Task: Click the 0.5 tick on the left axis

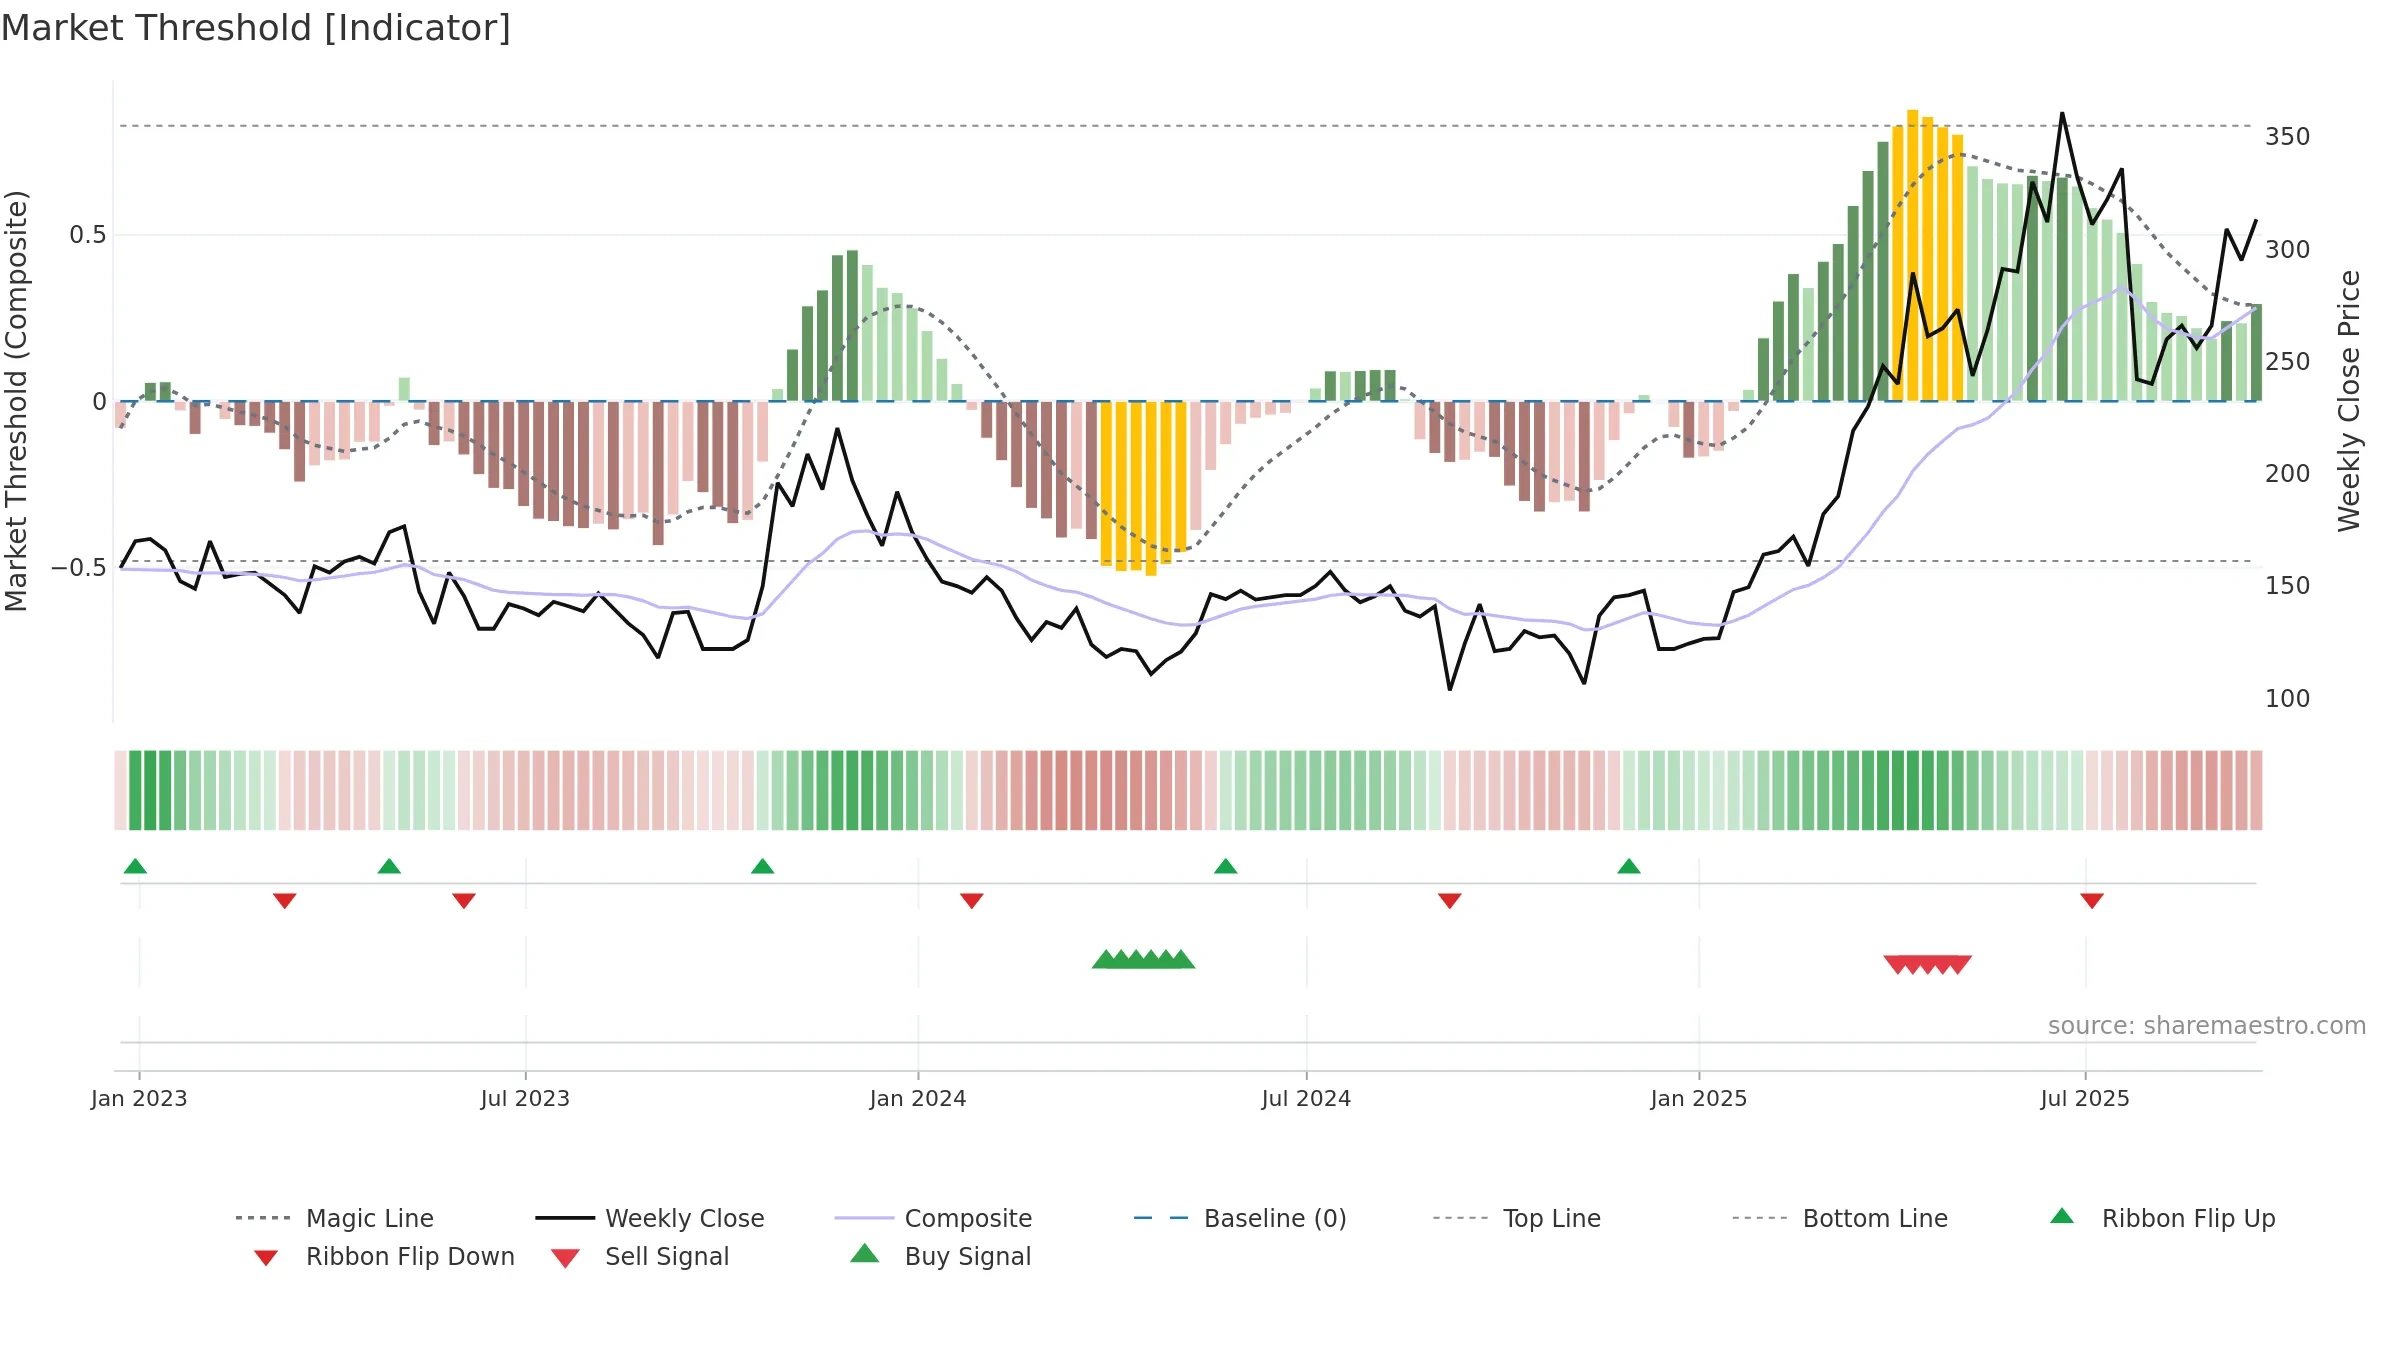Action: coord(88,235)
